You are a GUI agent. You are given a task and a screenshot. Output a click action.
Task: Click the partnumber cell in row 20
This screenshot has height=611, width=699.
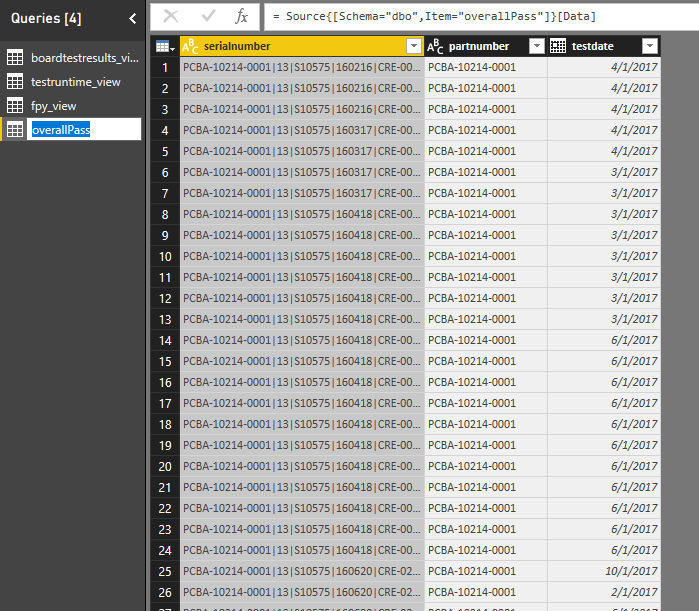click(485, 466)
